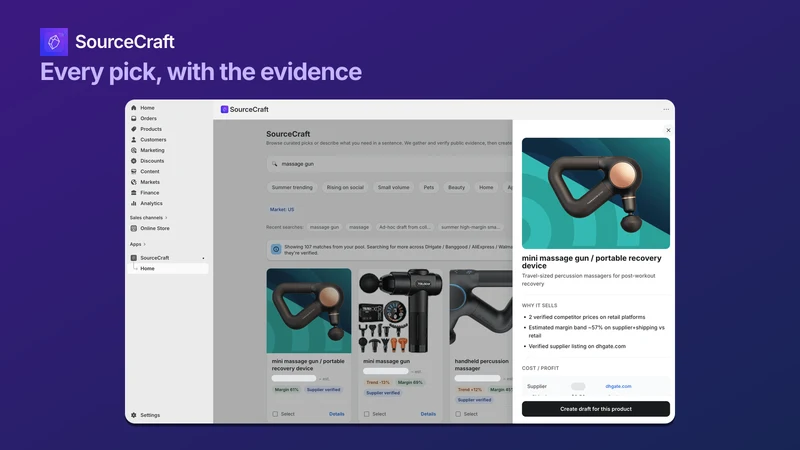Filter by Home category chip
The width and height of the screenshot is (800, 450).
486,187
